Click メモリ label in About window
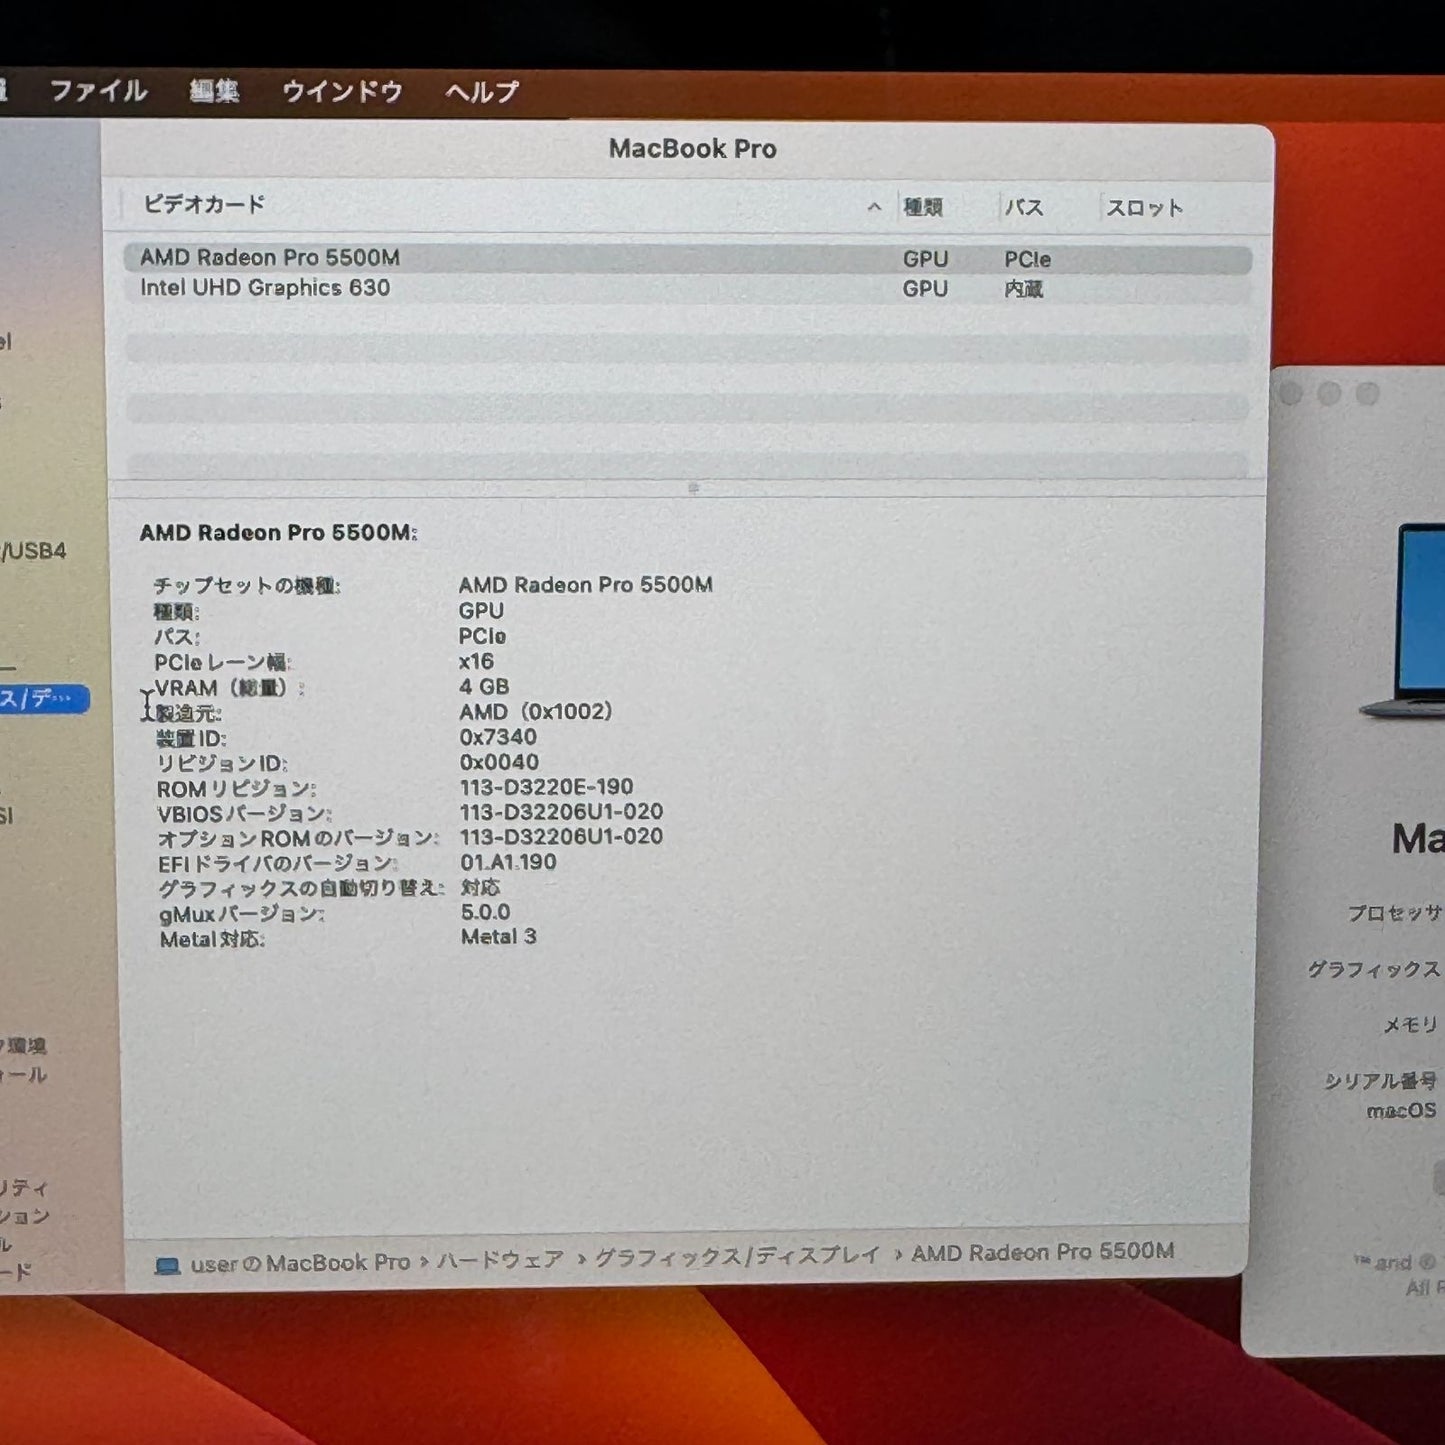 [x=1410, y=1025]
